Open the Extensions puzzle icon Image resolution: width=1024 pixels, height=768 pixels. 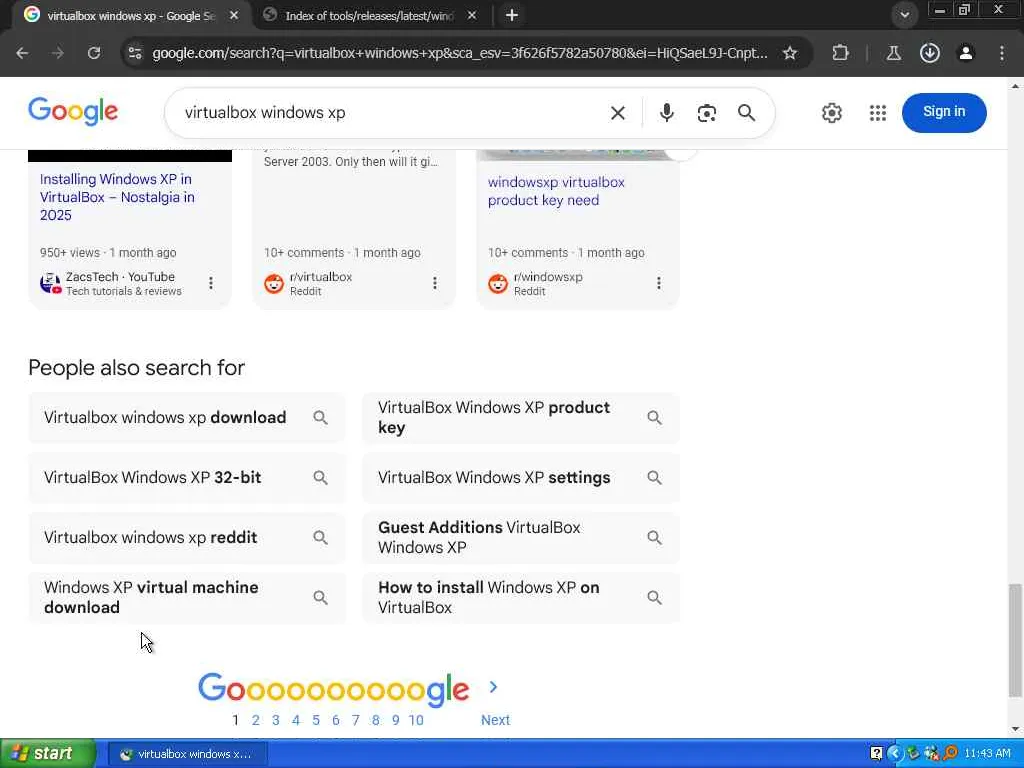pyautogui.click(x=840, y=53)
